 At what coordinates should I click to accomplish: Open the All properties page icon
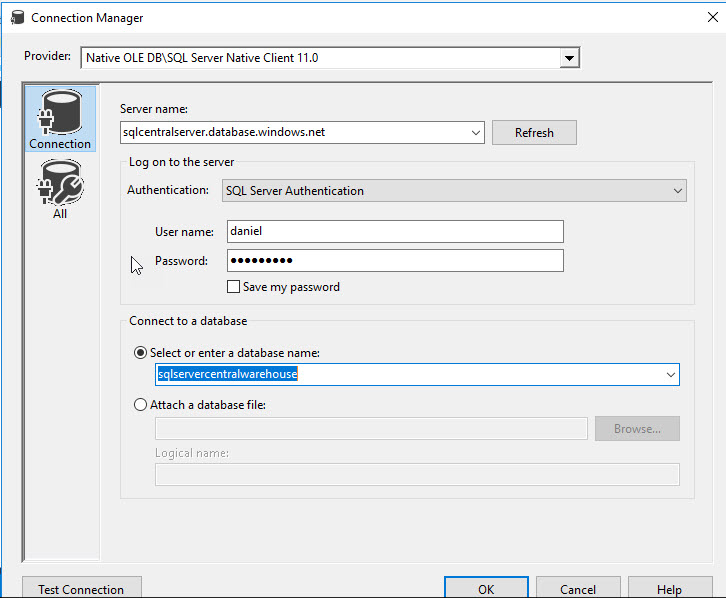click(60, 189)
